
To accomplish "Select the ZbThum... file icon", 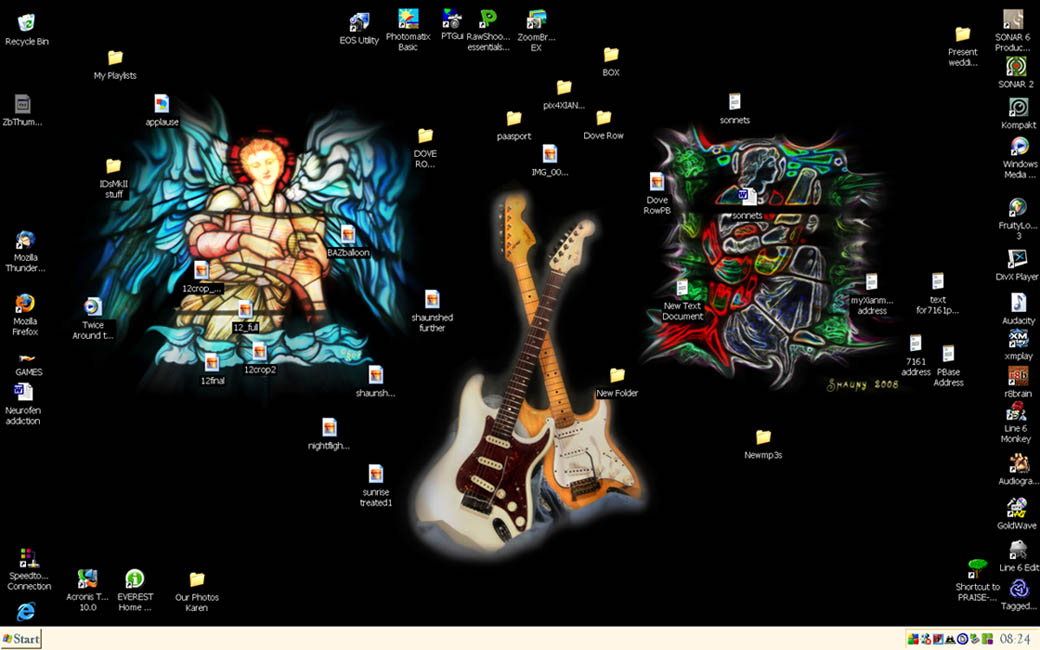I will tap(23, 104).
